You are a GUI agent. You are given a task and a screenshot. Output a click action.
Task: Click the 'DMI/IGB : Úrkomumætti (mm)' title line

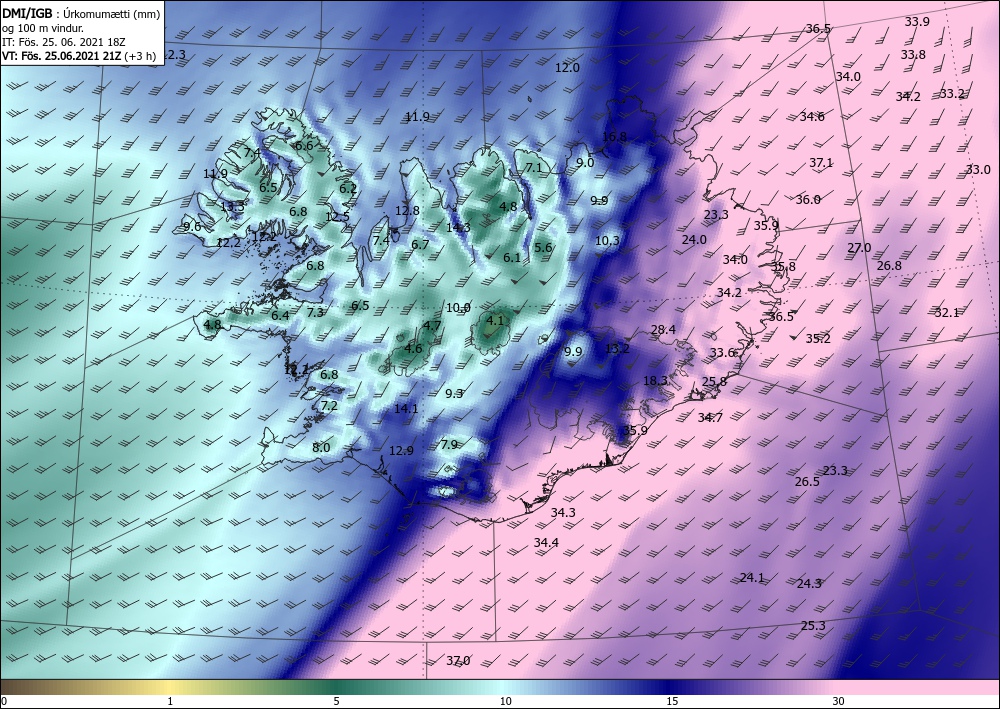click(81, 13)
